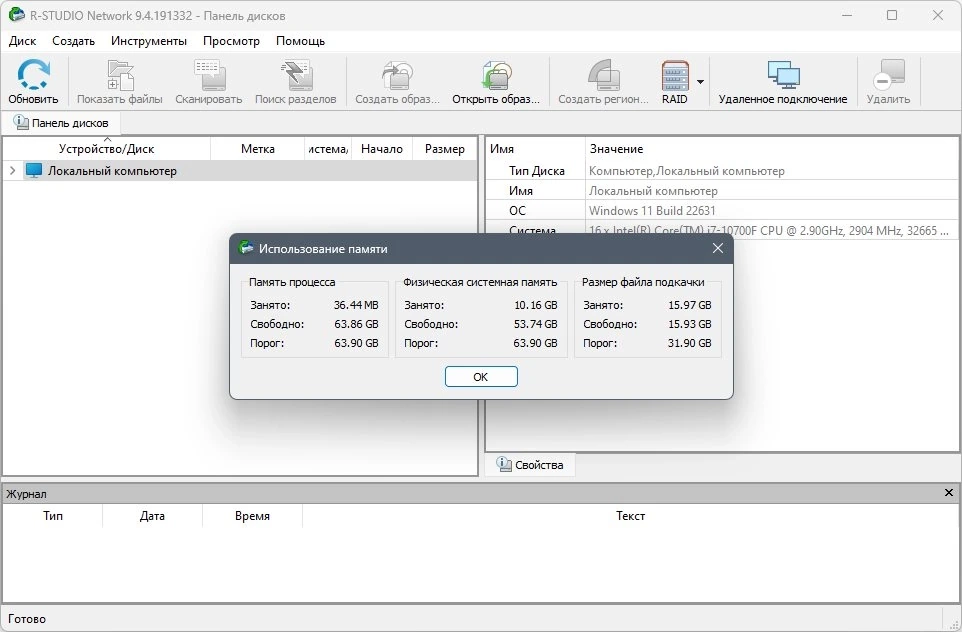Expand the Локальный компьютер tree node
Screen dimensions: 962x632
(12, 171)
